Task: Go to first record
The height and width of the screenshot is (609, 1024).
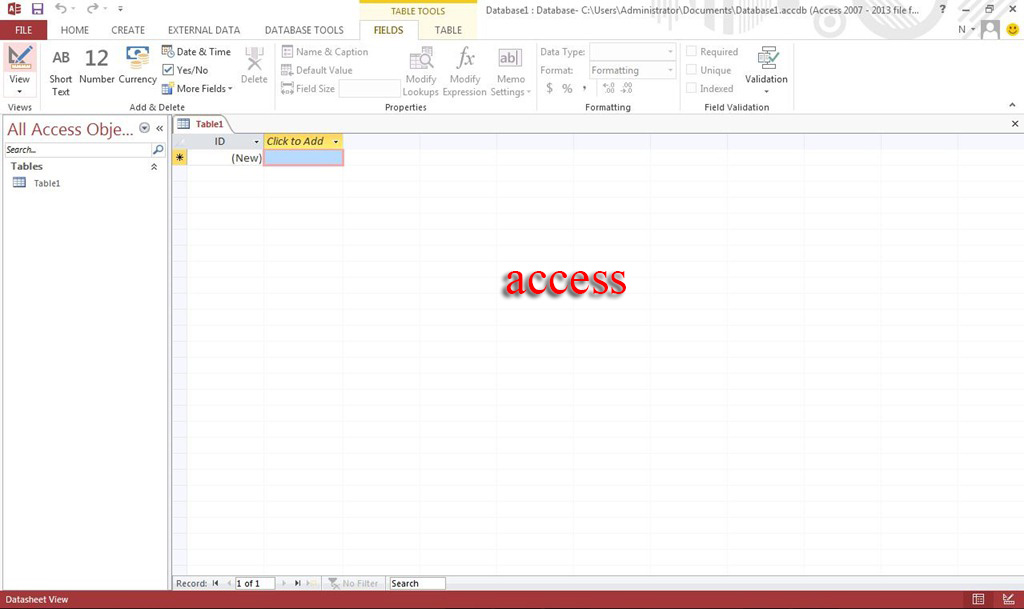Action: tap(216, 584)
